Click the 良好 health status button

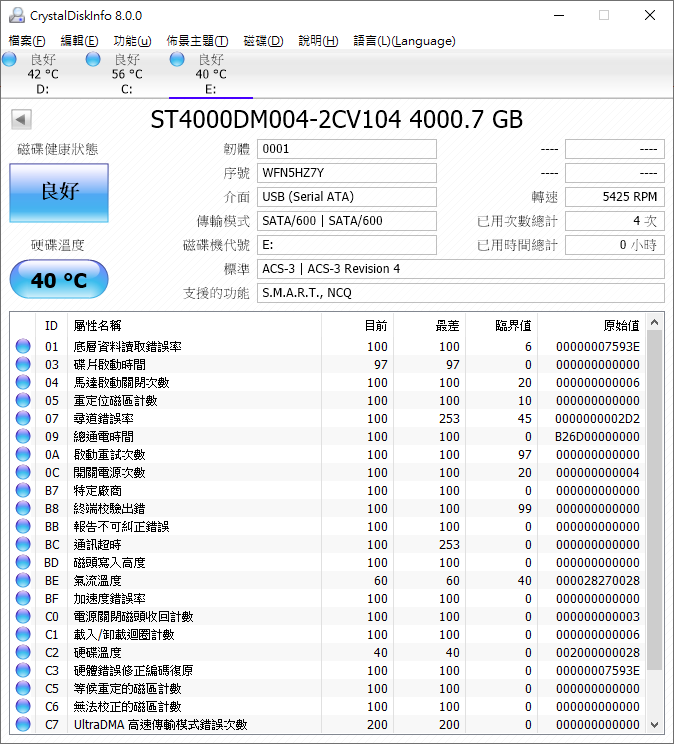coord(59,193)
